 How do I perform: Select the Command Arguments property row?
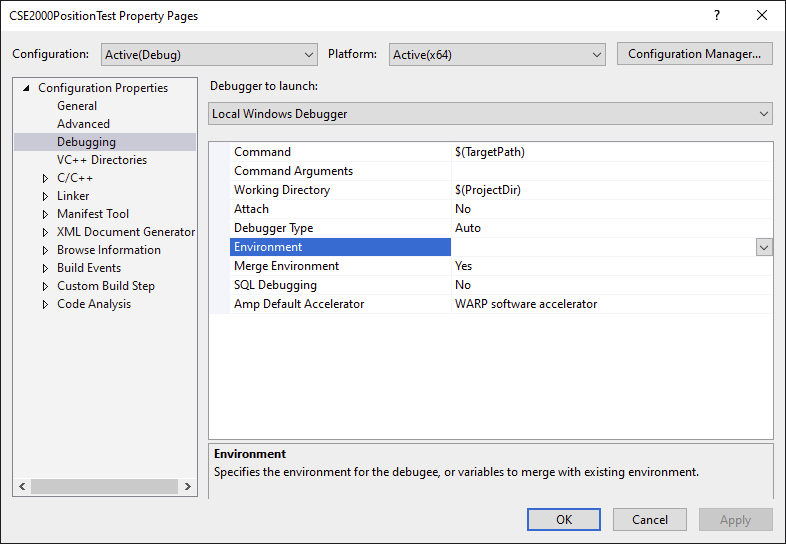coord(293,171)
